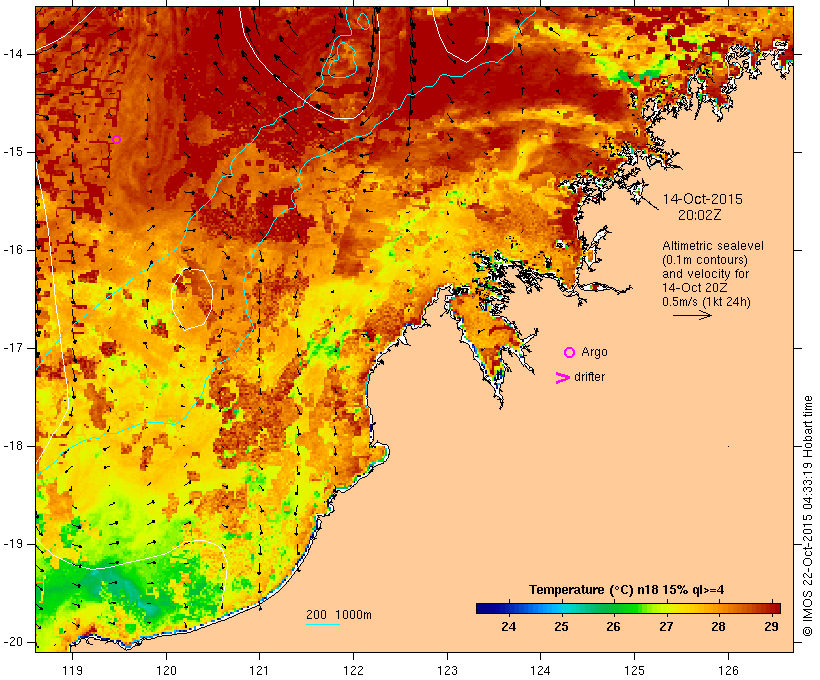Click the time text 20:02Z
This screenshot has width=820, height=680.
(700, 215)
